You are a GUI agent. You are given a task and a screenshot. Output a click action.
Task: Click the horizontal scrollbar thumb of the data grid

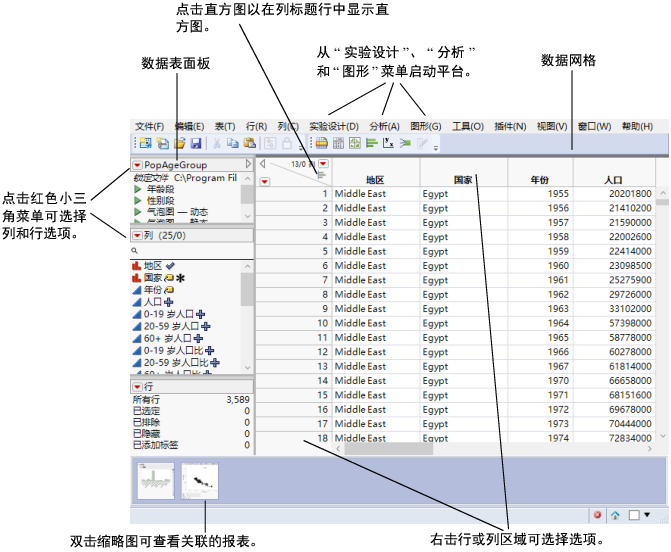(389, 449)
